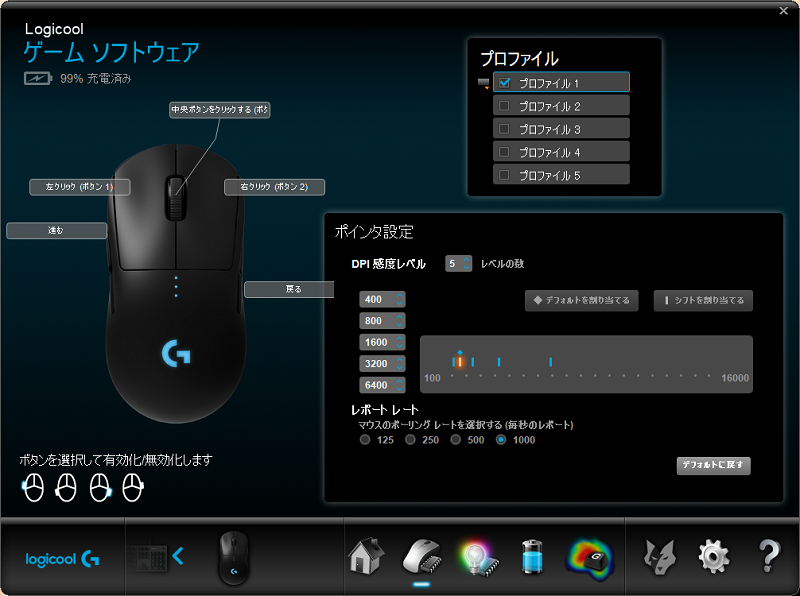Adjust the 3200 DPI stepper arrows
The image size is (800, 596).
click(400, 363)
